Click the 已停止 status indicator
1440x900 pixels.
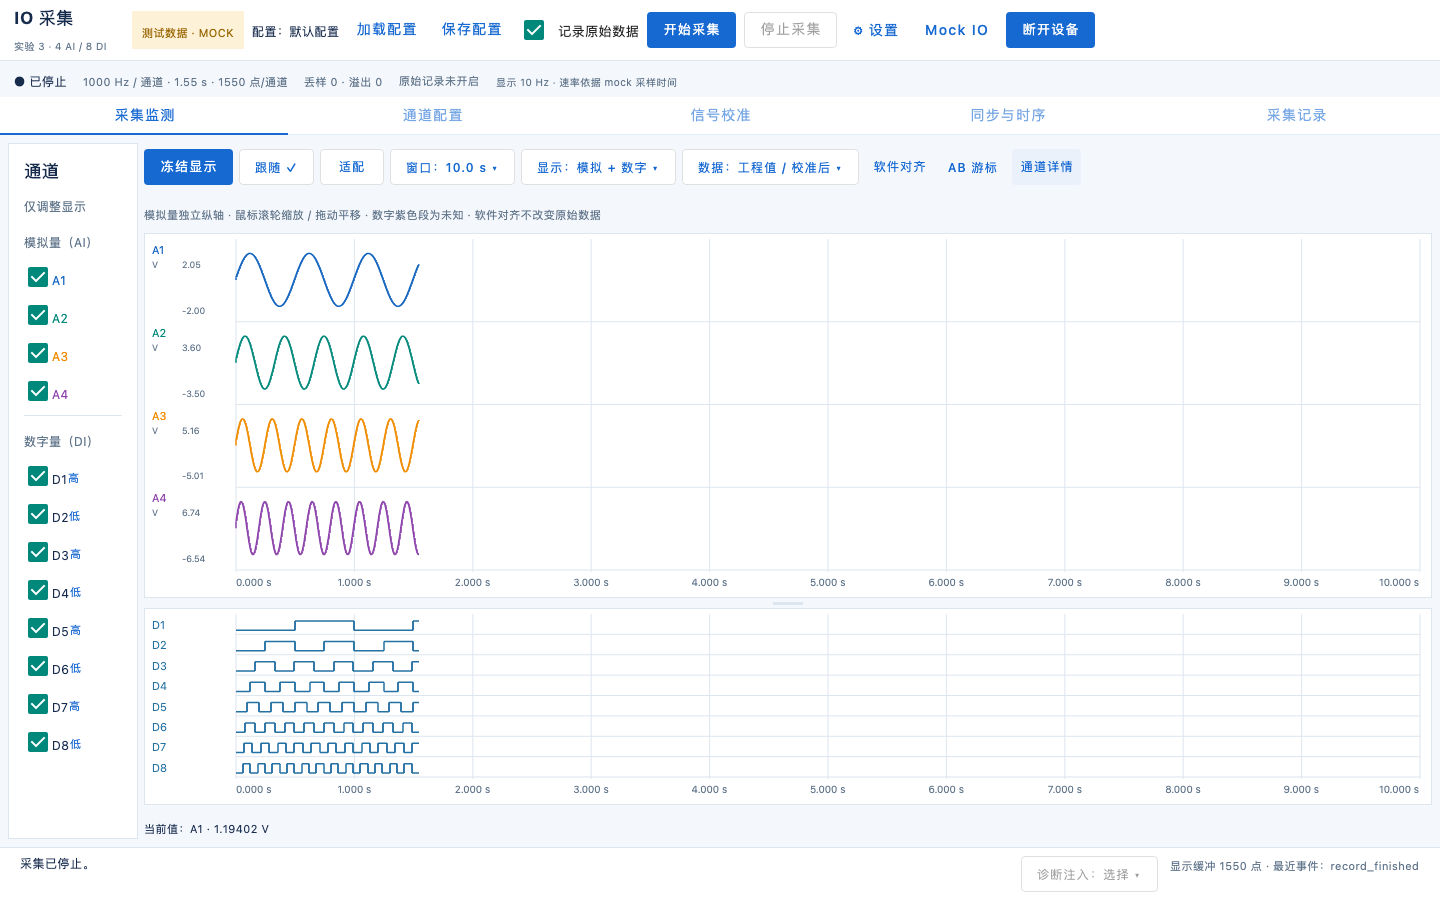(x=40, y=82)
